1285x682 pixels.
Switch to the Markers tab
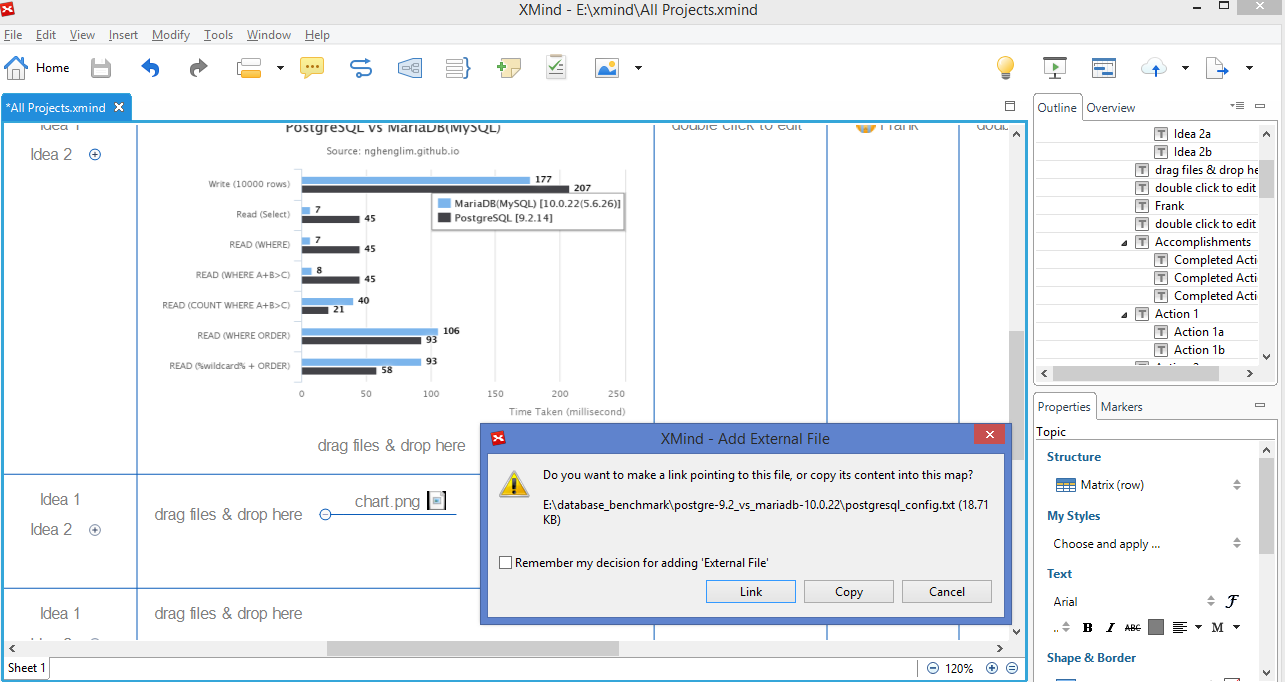click(1121, 407)
